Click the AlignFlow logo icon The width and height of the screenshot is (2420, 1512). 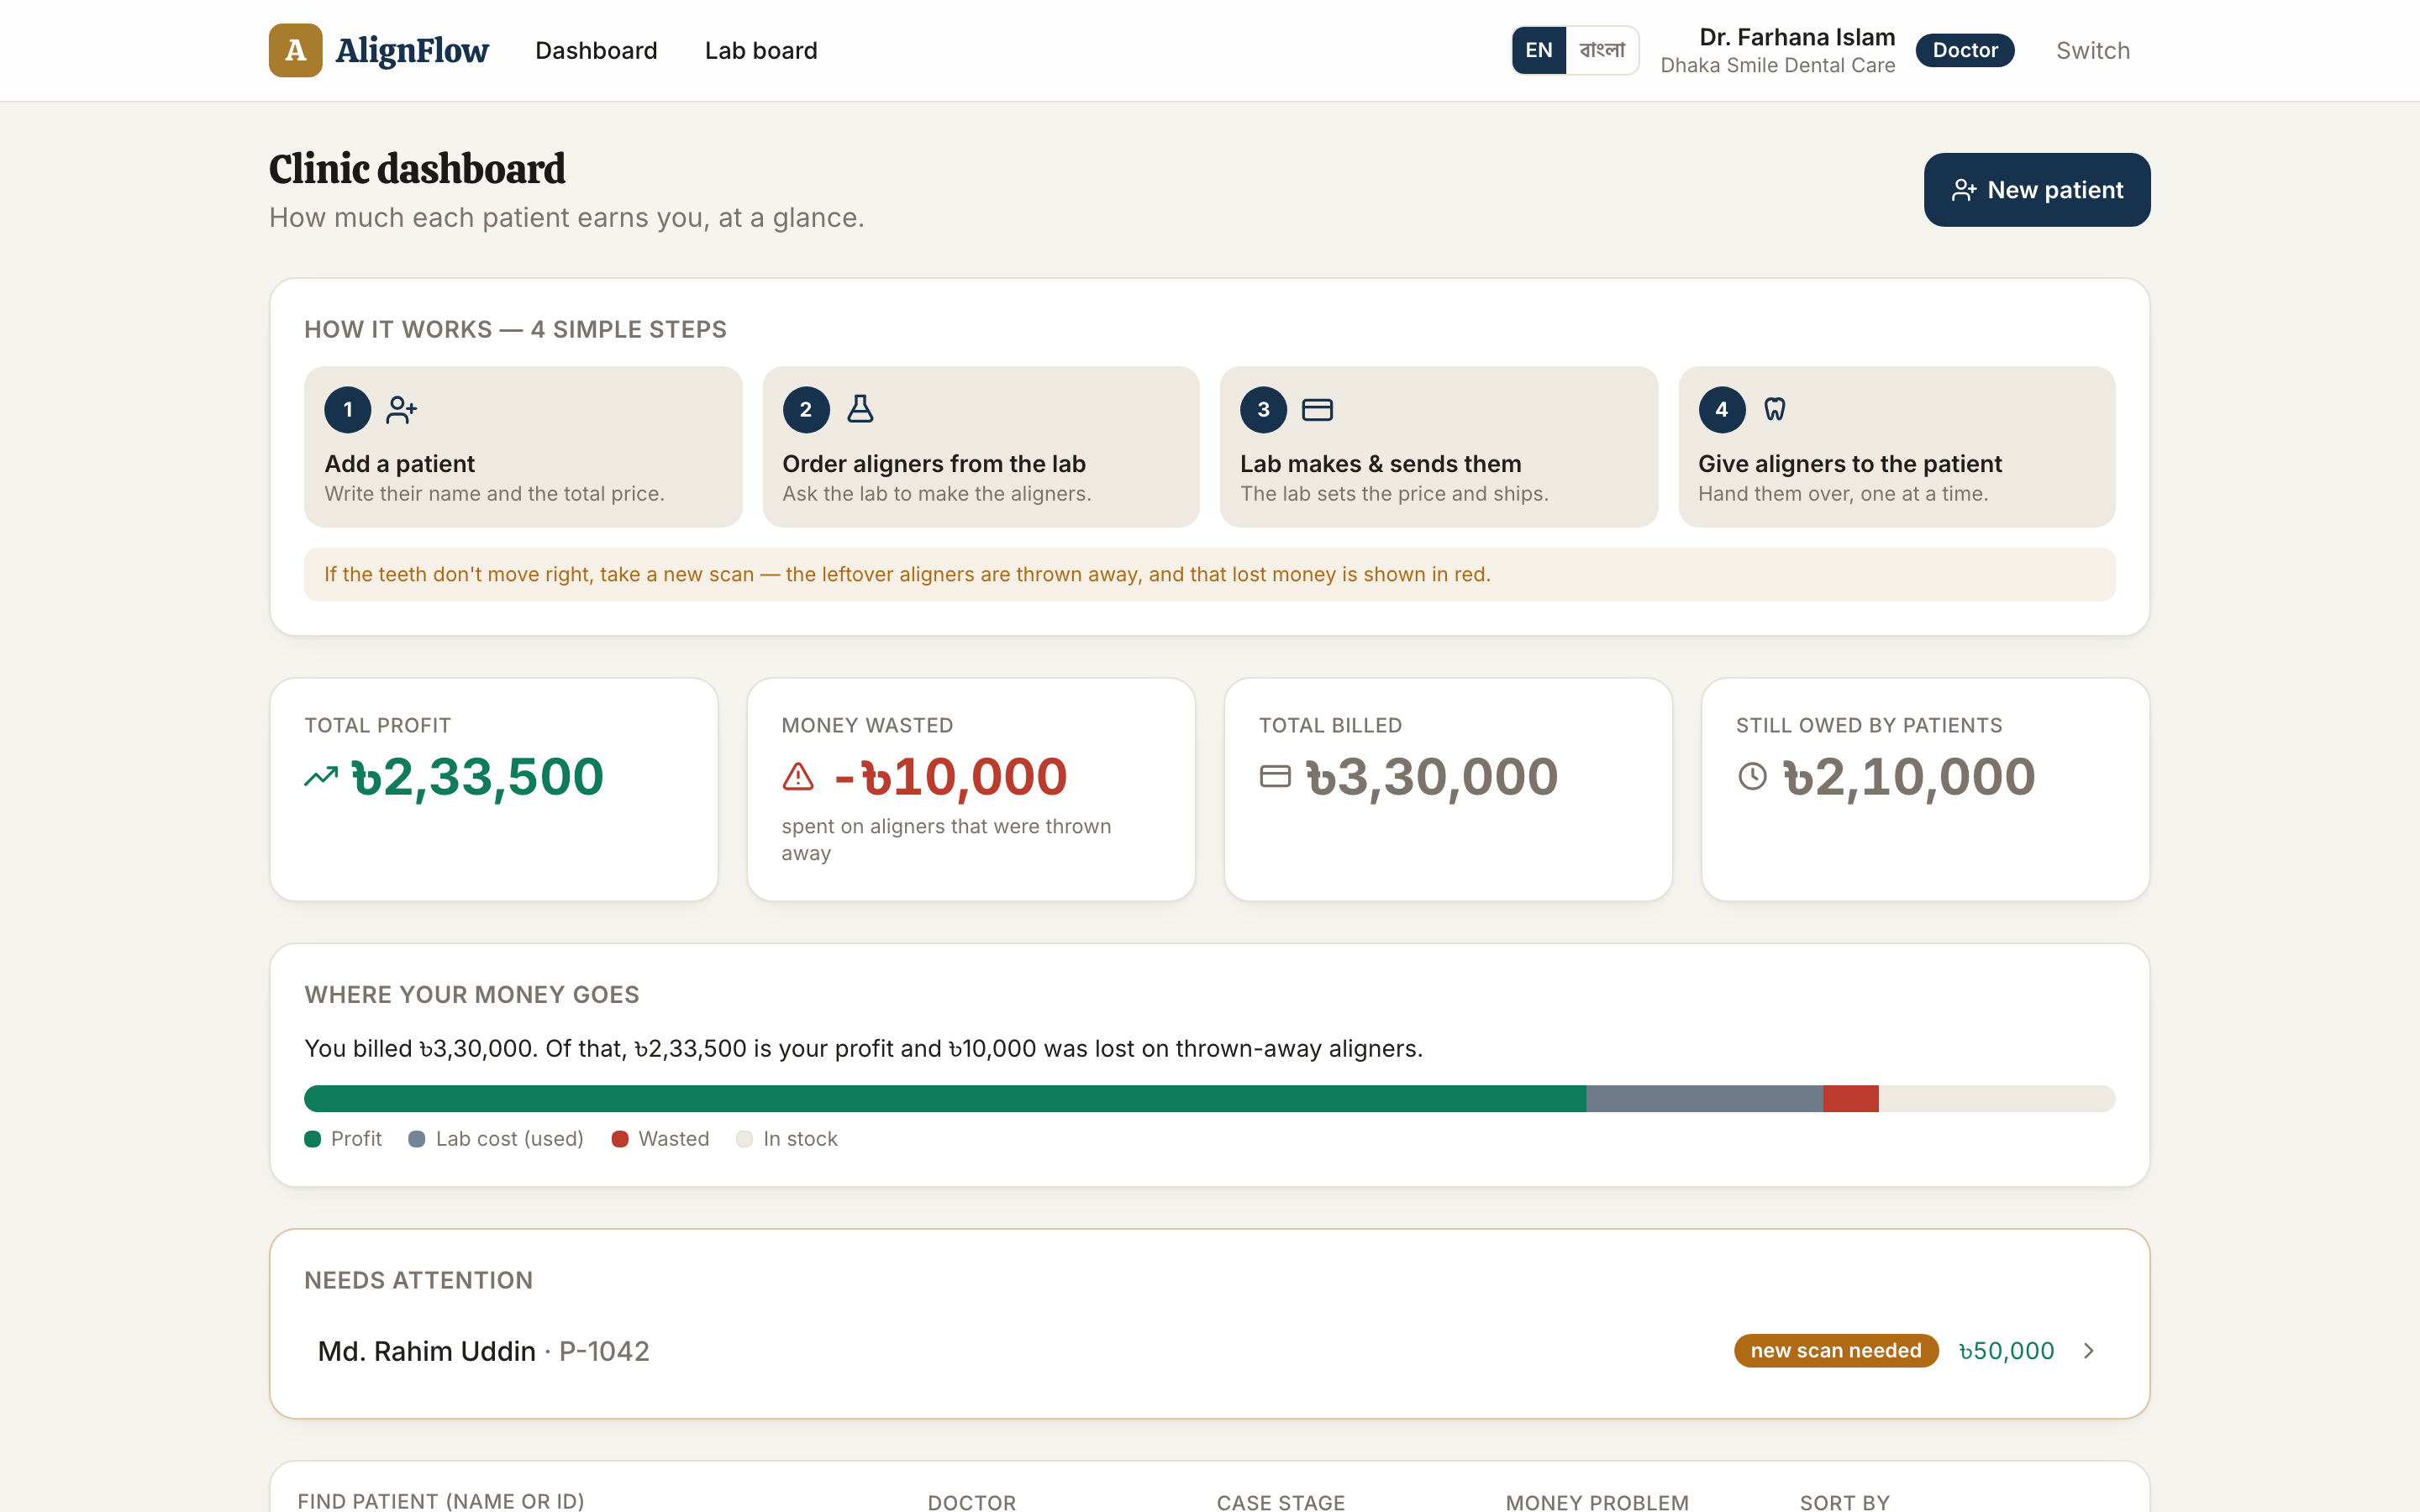point(295,50)
